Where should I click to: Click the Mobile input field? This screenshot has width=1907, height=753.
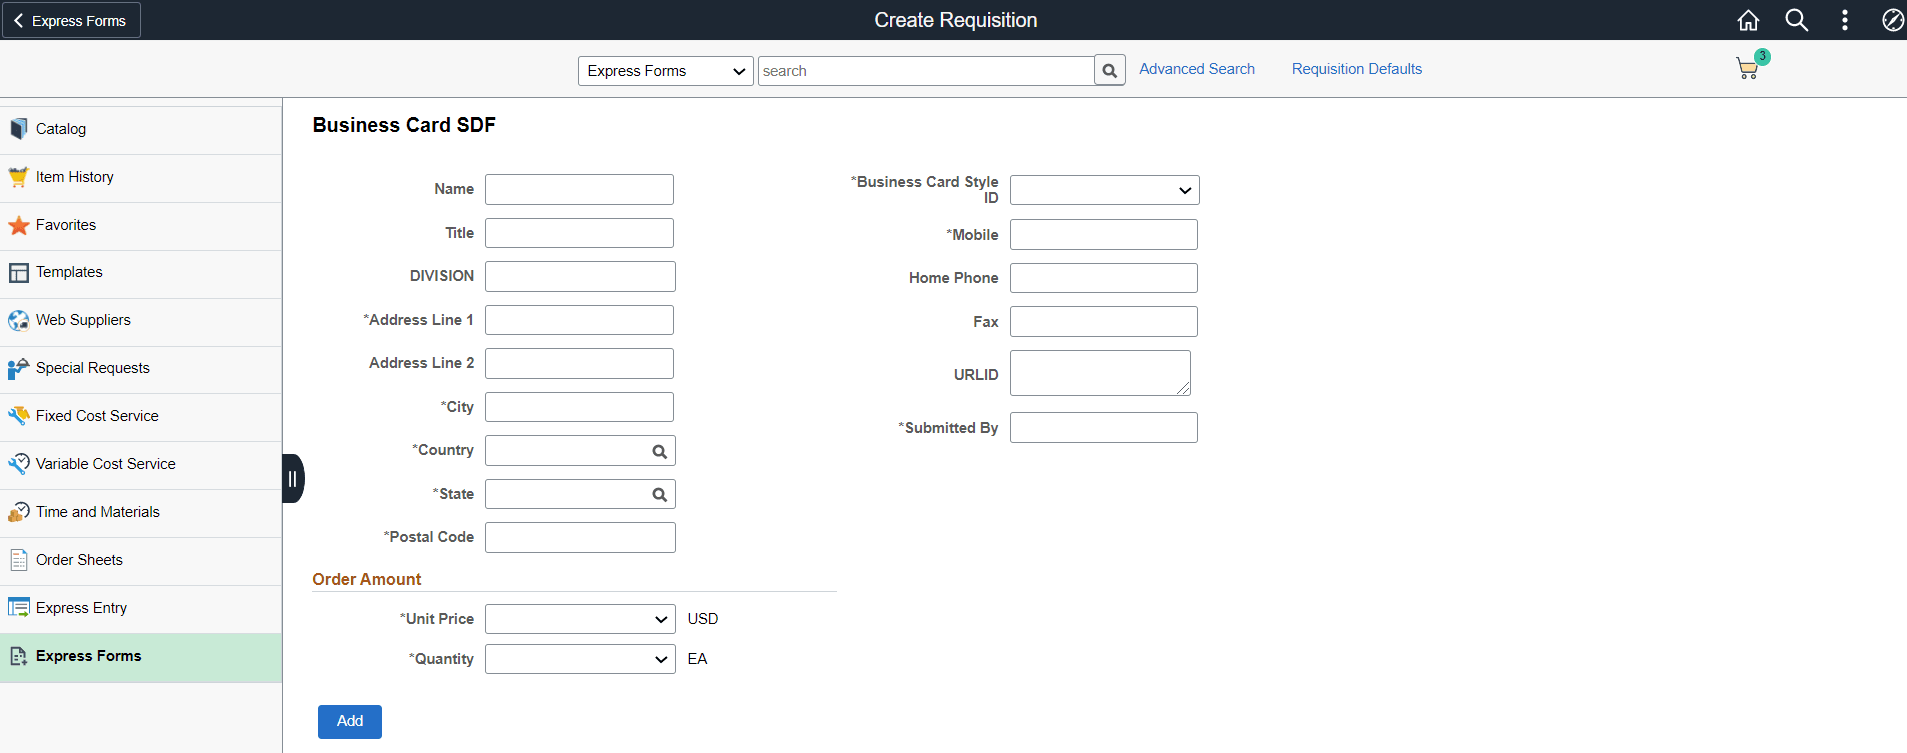[1104, 235]
